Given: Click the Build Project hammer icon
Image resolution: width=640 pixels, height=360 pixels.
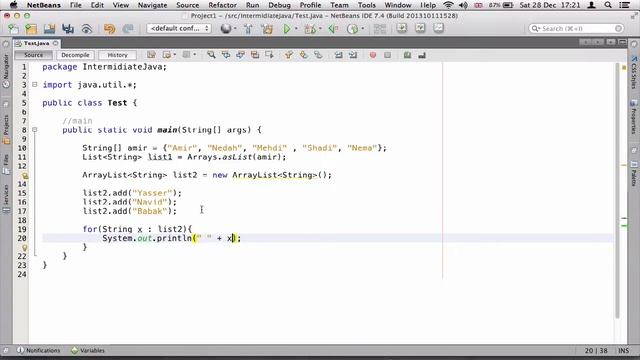Looking at the screenshot, I should coord(248,29).
